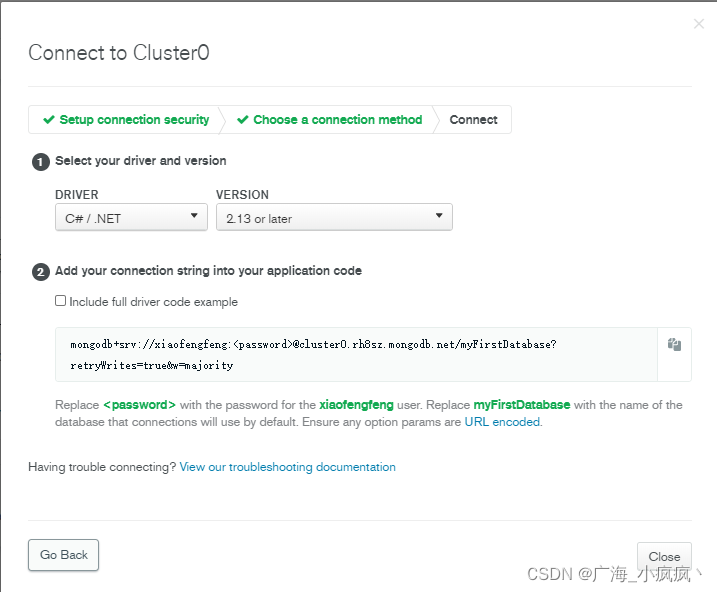This screenshot has height=592, width=717.
Task: Copy the connection string with clipboard icon
Action: (x=674, y=345)
